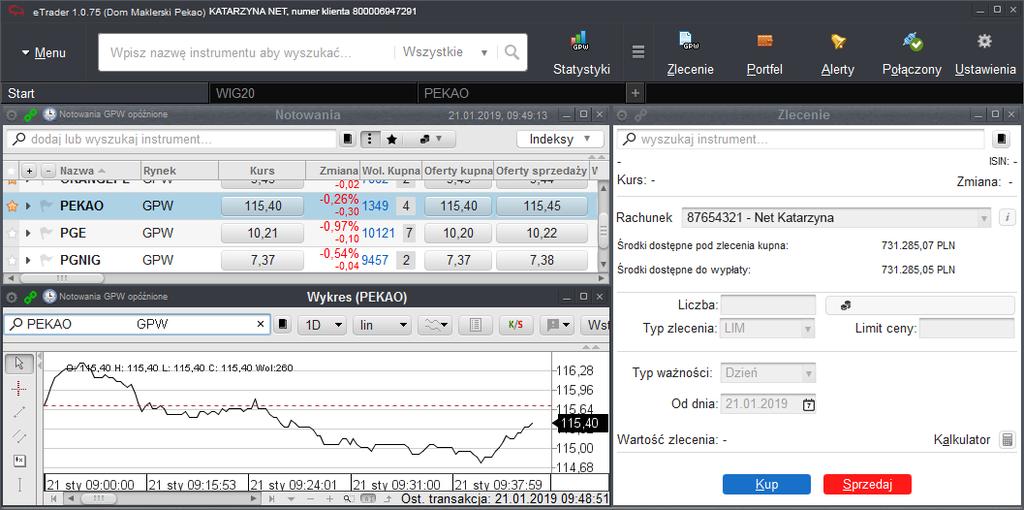Open the Indeksy dropdown
The image size is (1024, 510).
(x=561, y=139)
